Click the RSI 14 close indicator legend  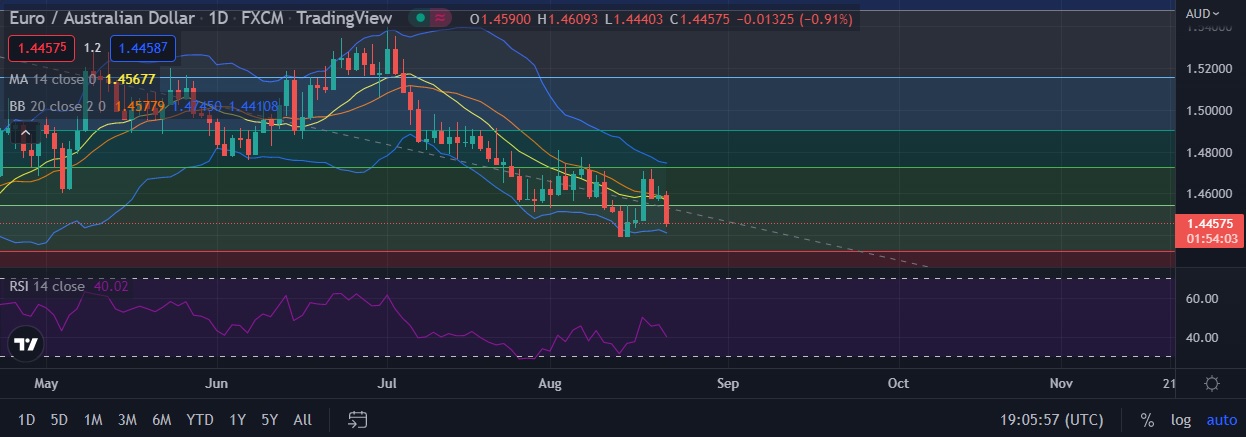pyautogui.click(x=47, y=286)
